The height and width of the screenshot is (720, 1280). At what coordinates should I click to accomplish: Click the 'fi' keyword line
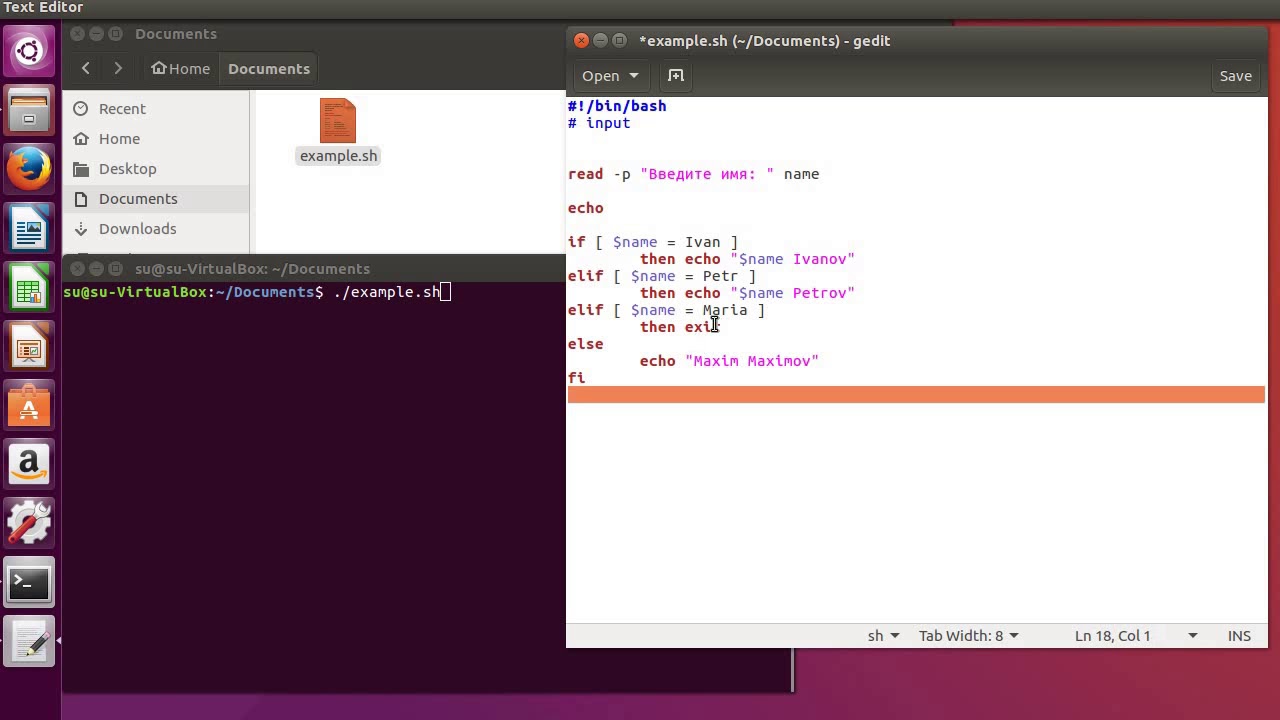(x=577, y=378)
